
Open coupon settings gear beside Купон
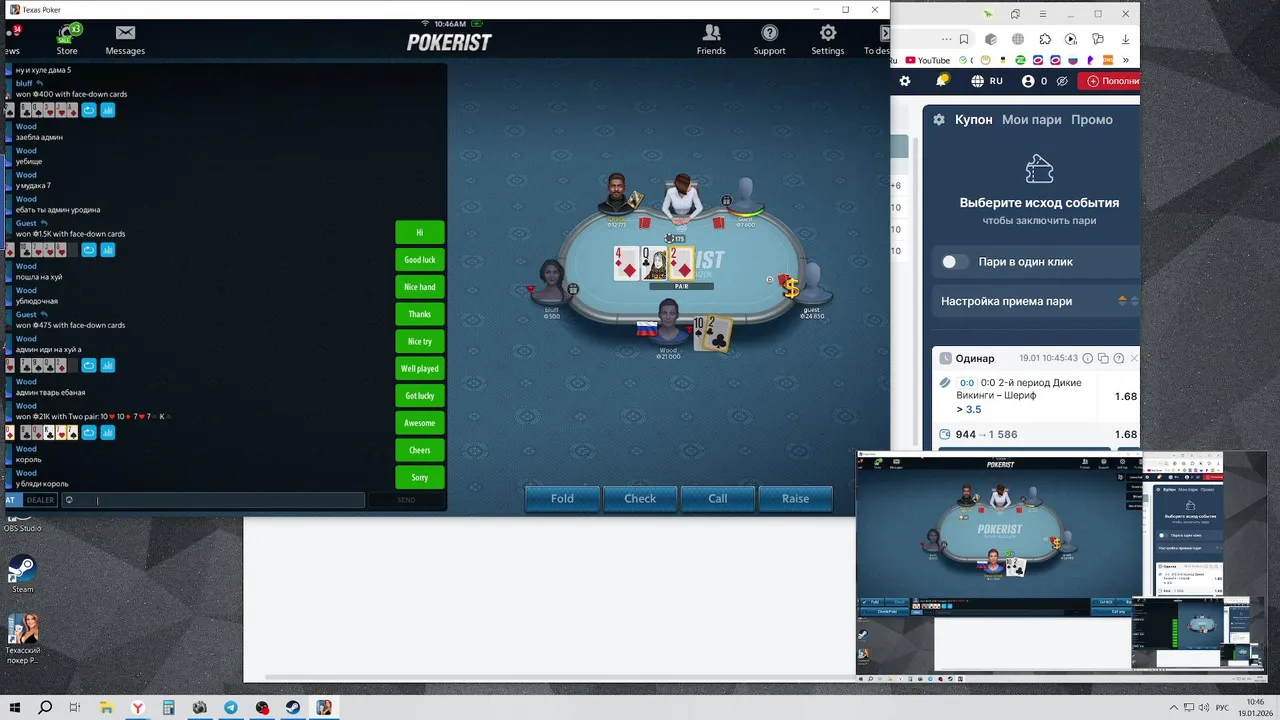pyautogui.click(x=939, y=119)
